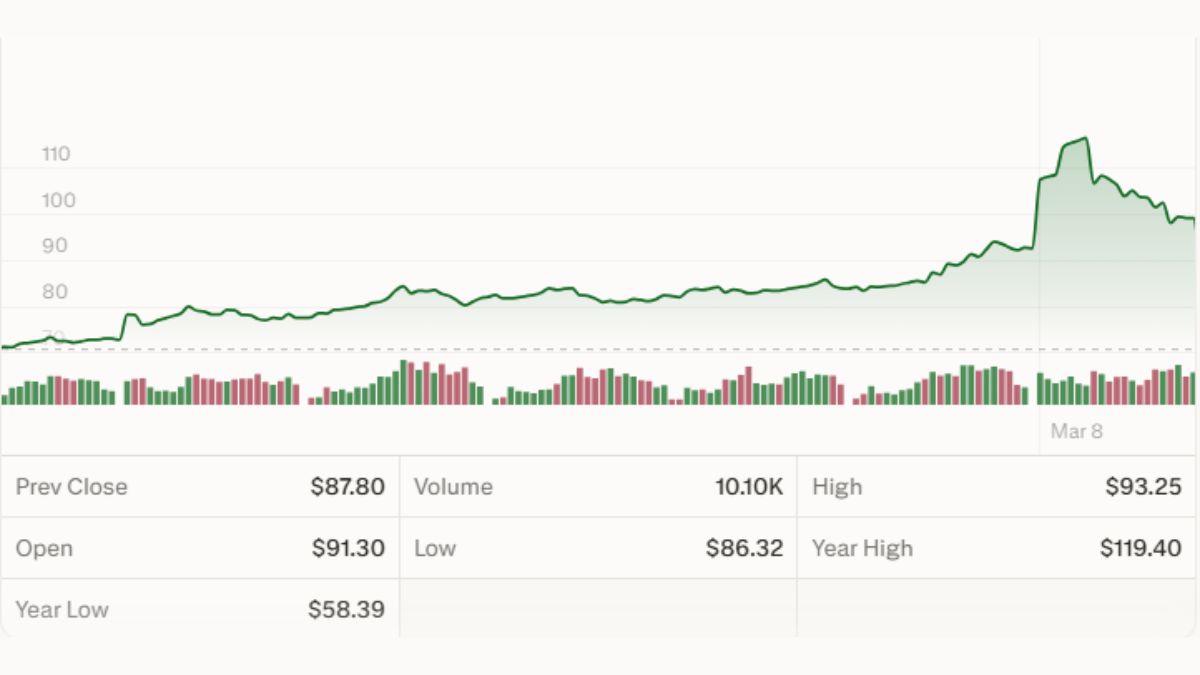Click the Open label
This screenshot has height=675, width=1200.
[x=44, y=549]
